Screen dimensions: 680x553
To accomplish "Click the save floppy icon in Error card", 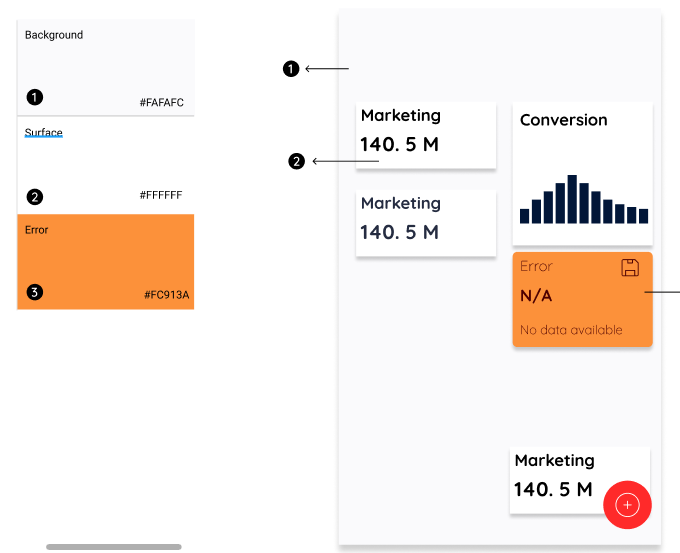I will [630, 268].
